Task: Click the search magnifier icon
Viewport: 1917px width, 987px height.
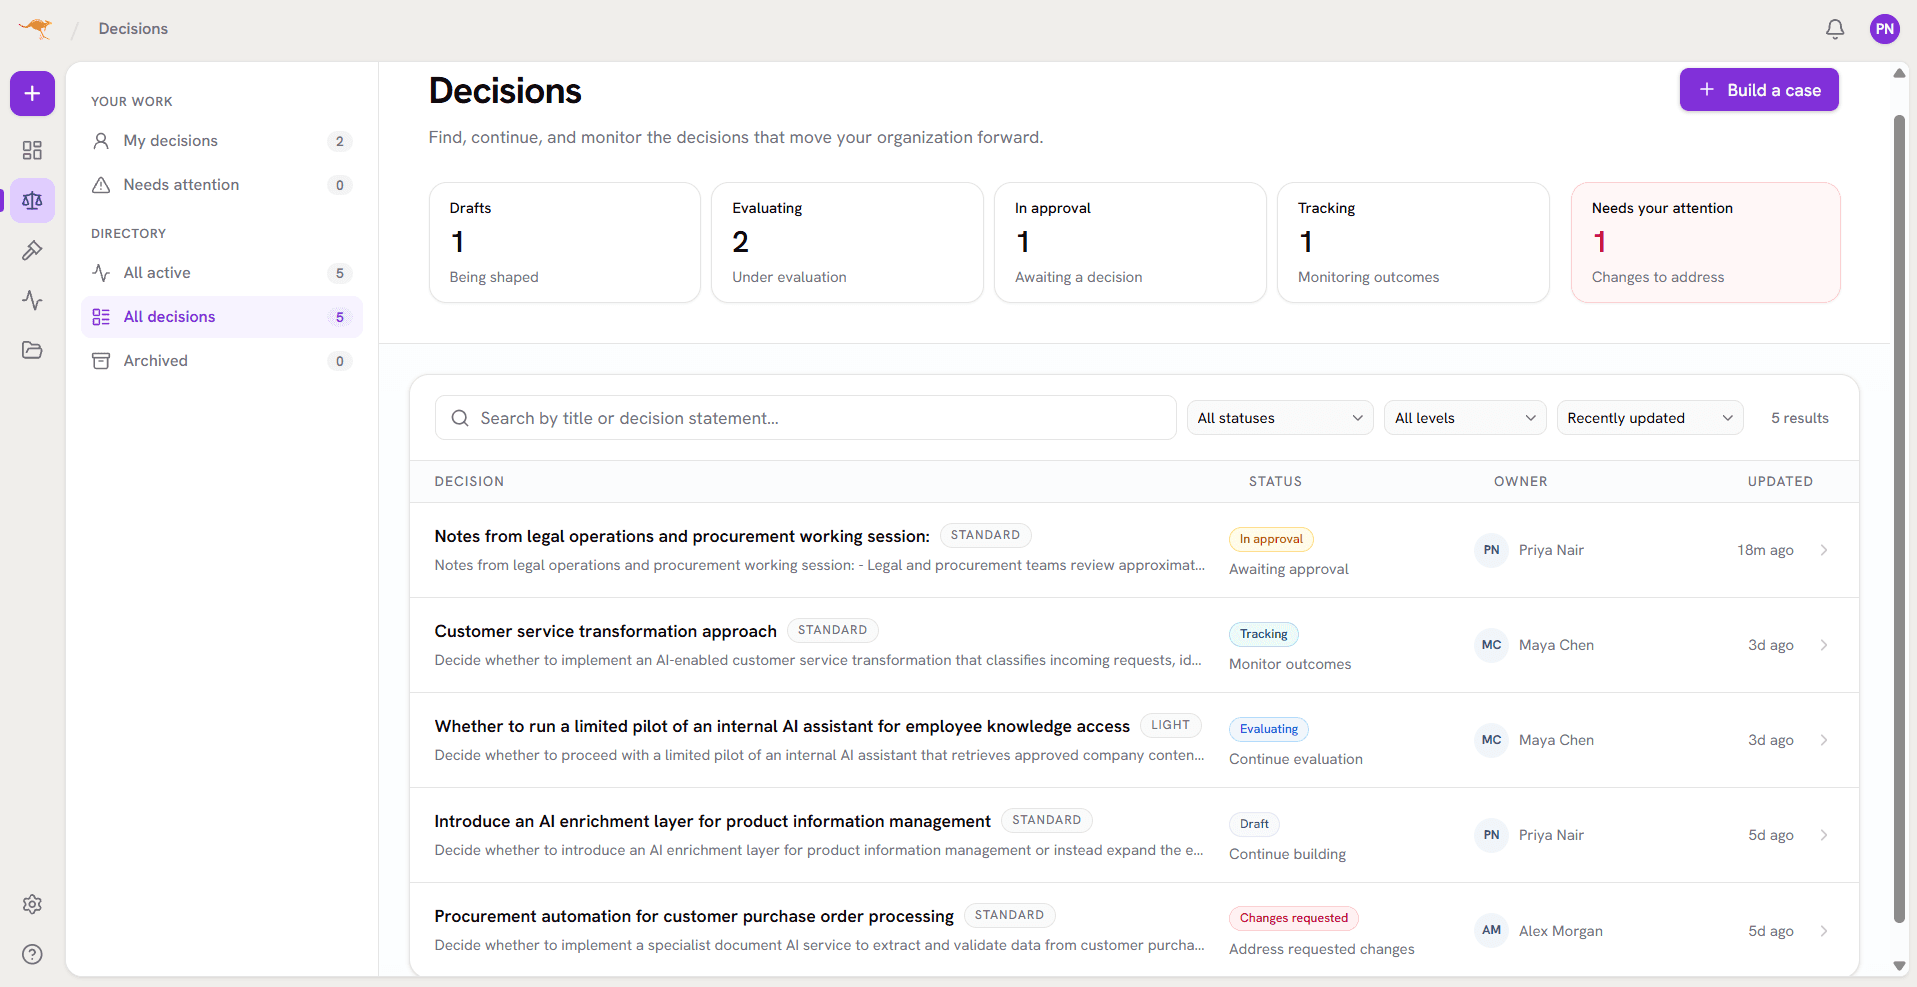Action: (460, 418)
